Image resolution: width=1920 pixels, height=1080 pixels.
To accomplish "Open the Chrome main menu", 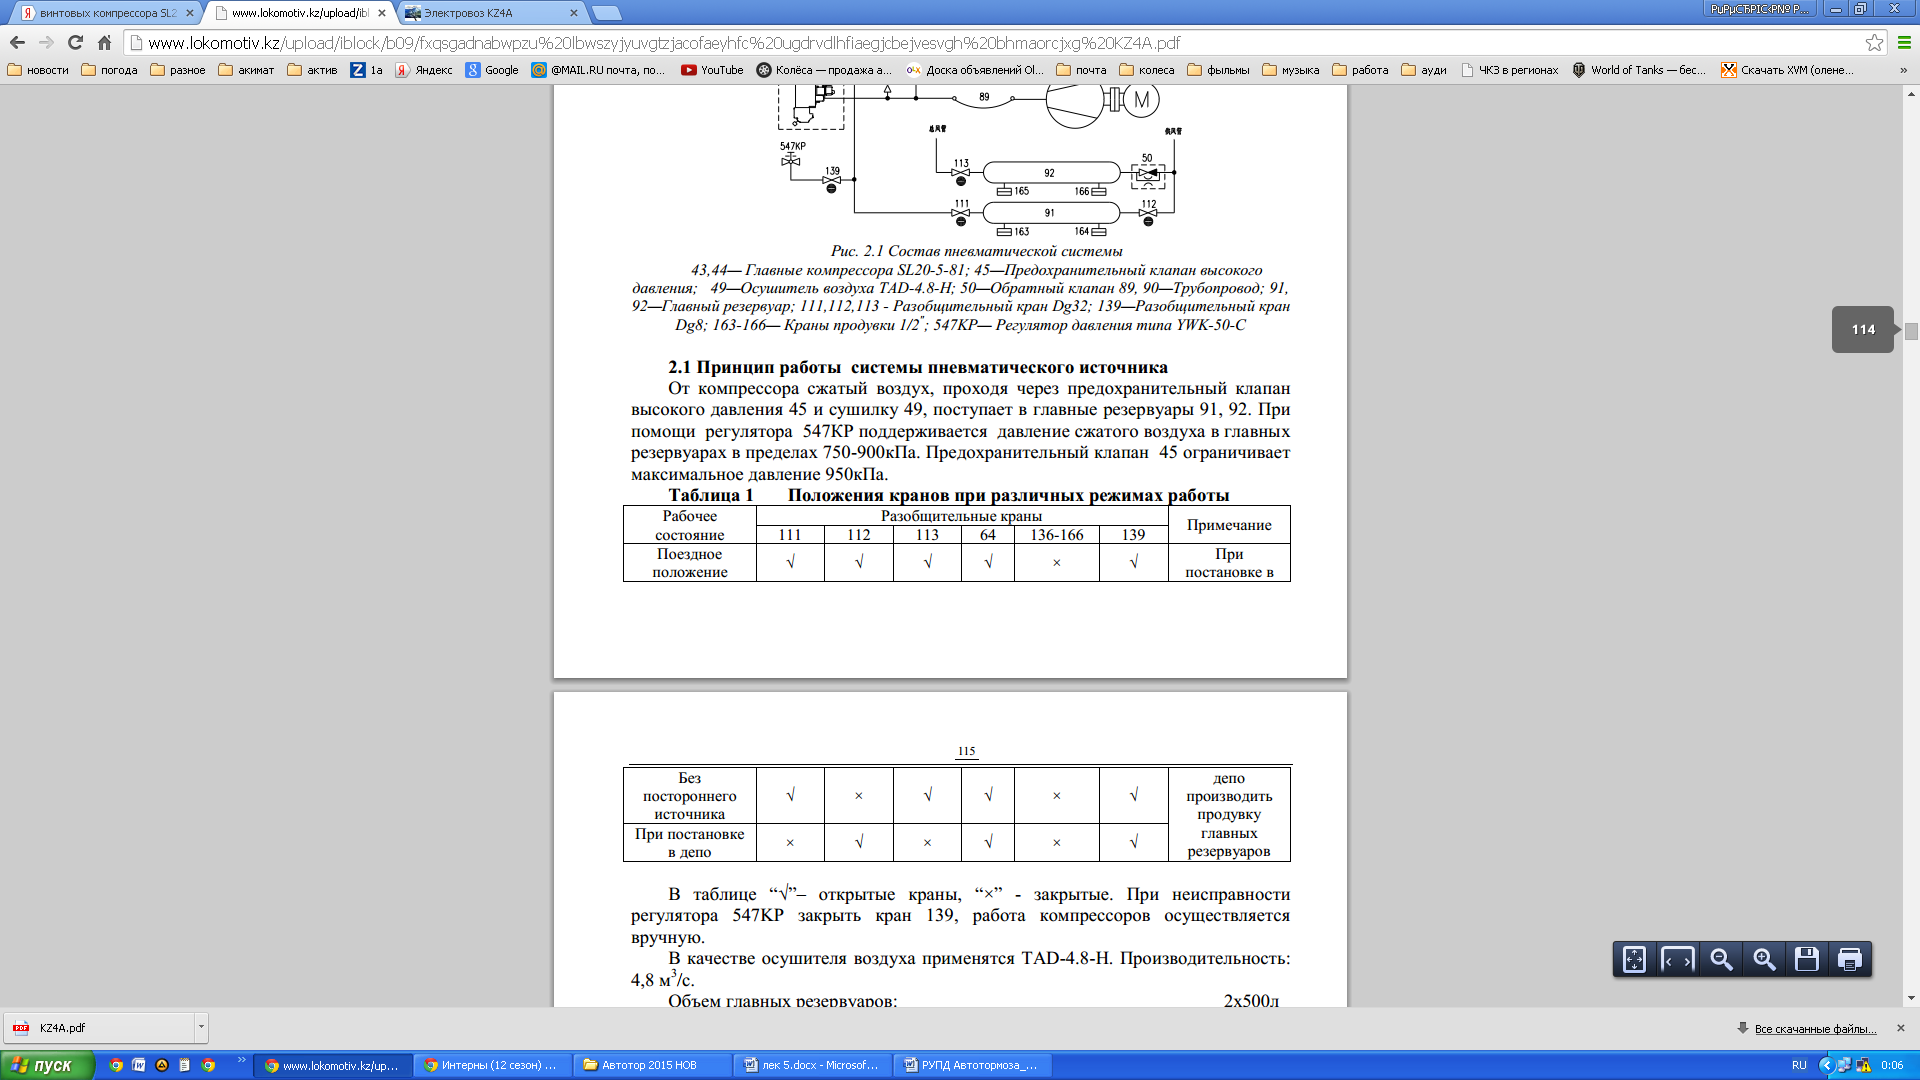I will [1904, 42].
